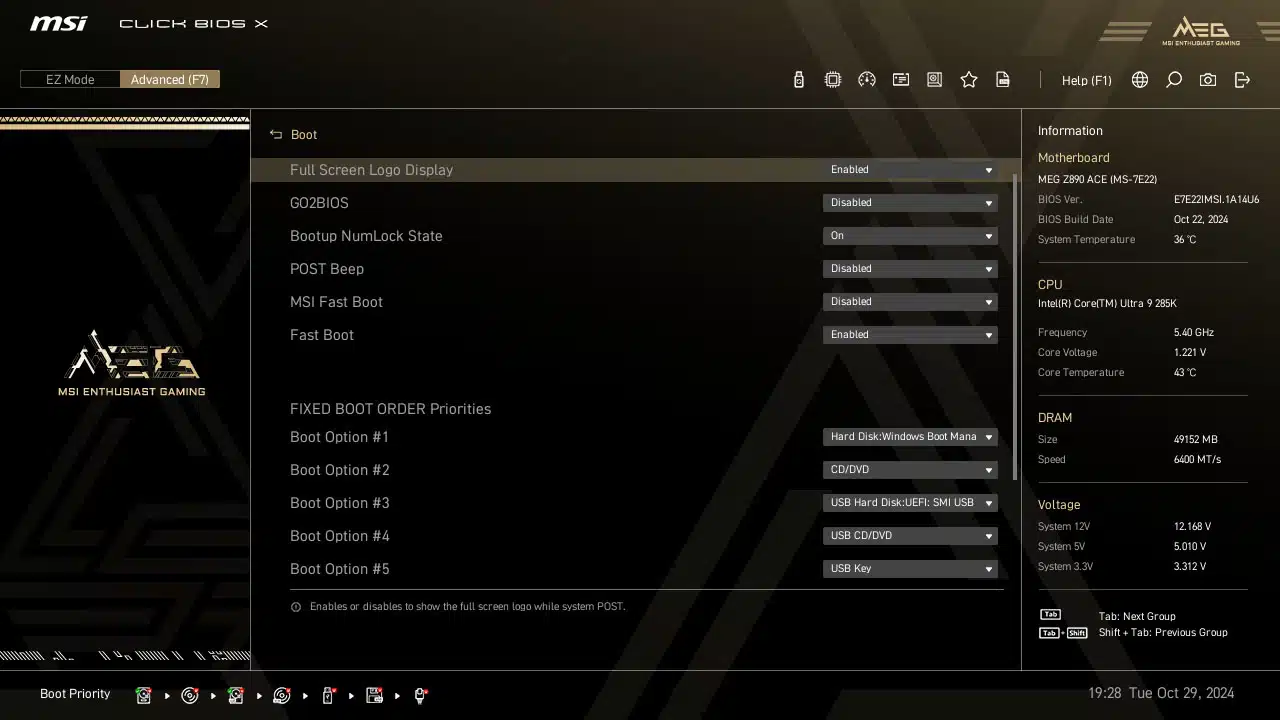Screen dimensions: 1280x720
Task: Click the info icon beside the help description
Action: (296, 607)
